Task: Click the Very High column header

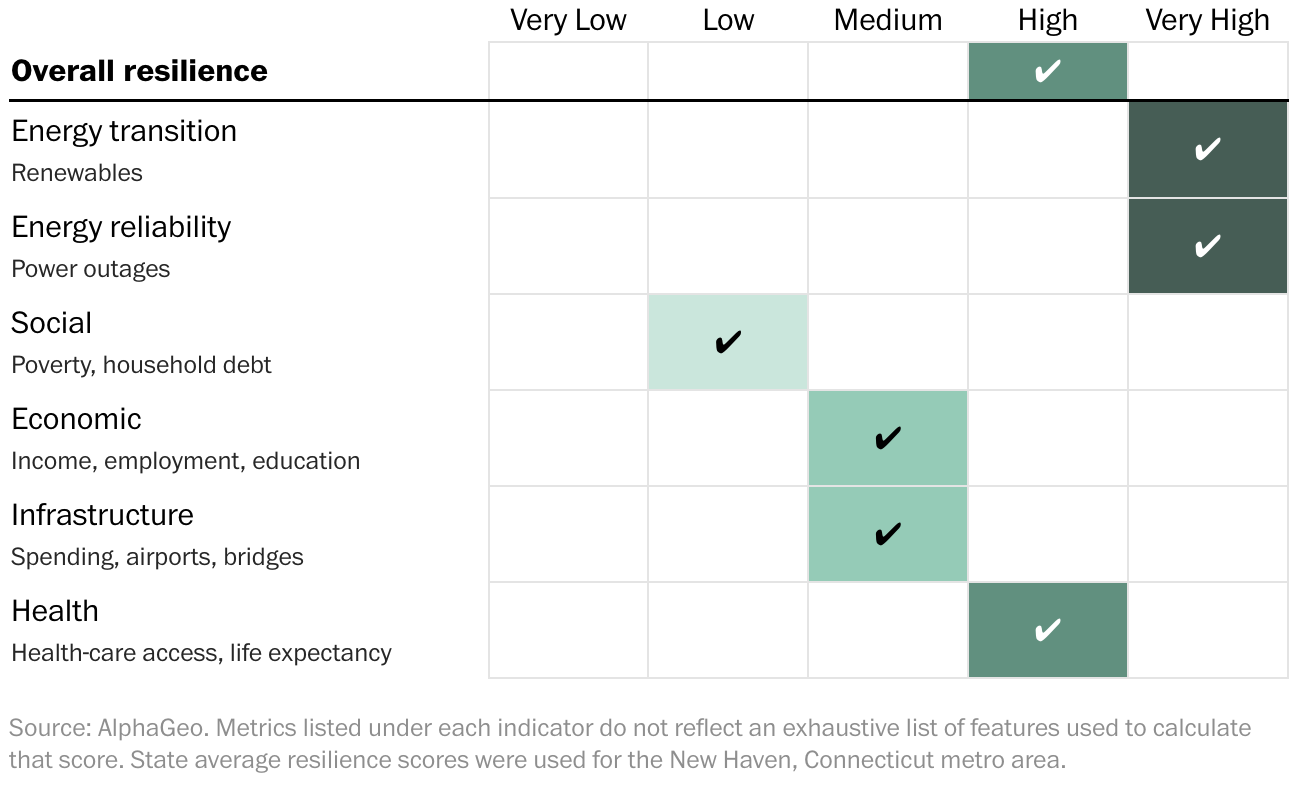Action: point(1208,20)
